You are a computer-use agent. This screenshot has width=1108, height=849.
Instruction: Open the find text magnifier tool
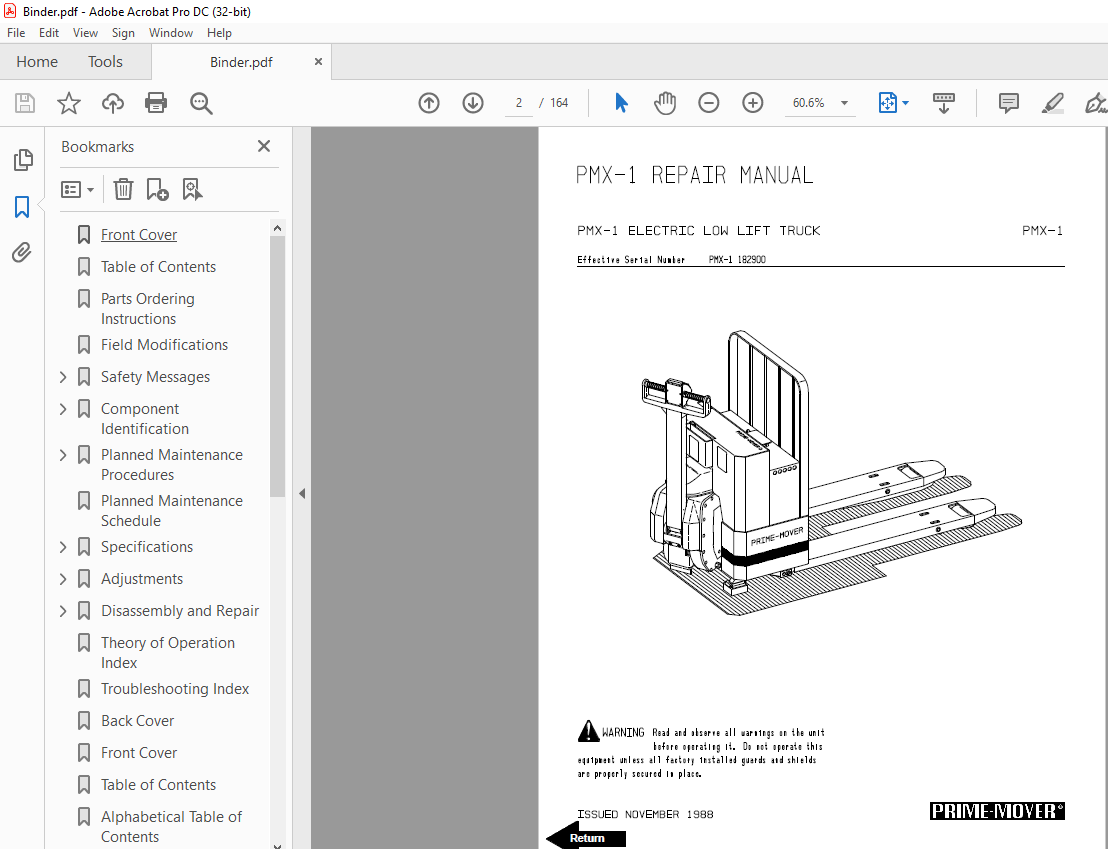click(x=201, y=103)
